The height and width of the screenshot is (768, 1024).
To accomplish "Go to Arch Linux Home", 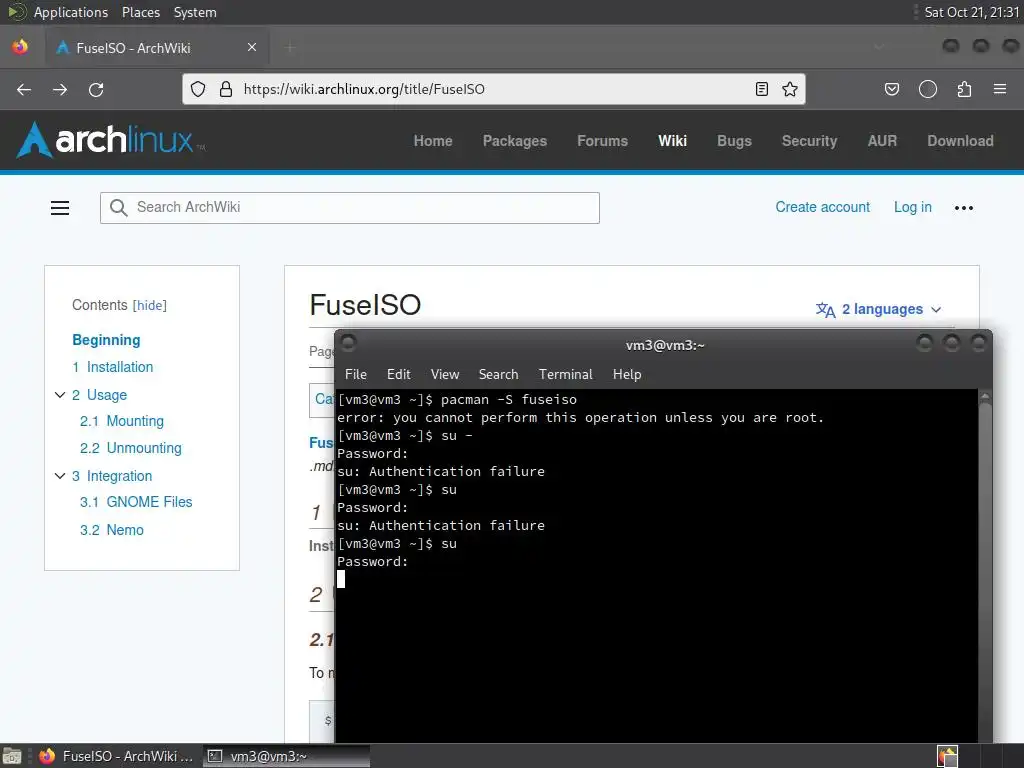I will click(x=432, y=141).
